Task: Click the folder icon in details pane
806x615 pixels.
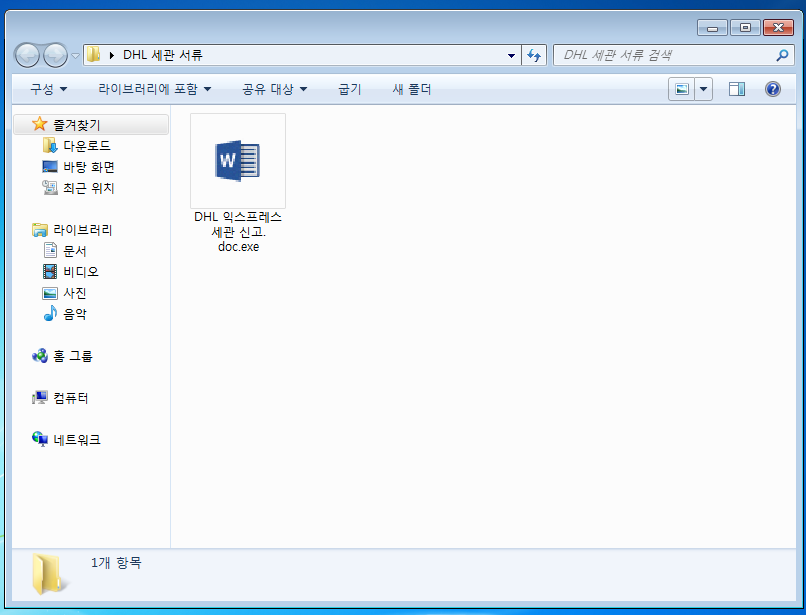Action: point(49,574)
